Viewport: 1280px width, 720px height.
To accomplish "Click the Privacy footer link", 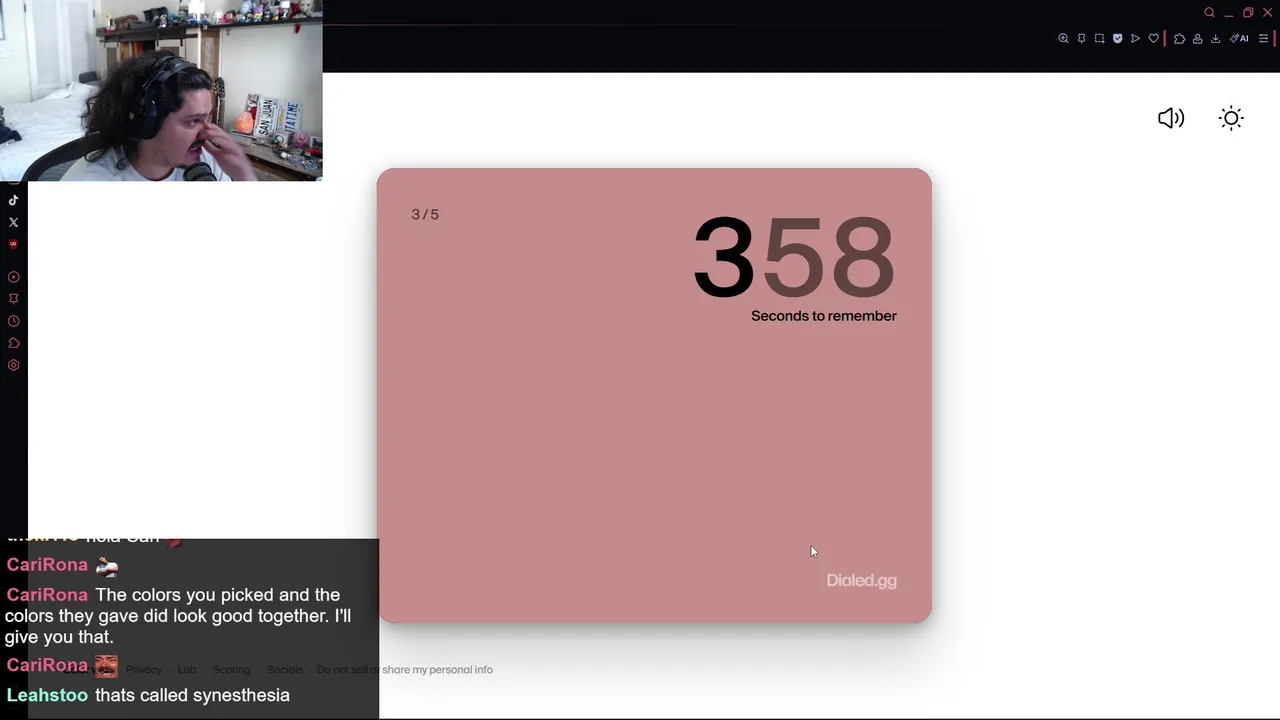I will click(x=143, y=670).
